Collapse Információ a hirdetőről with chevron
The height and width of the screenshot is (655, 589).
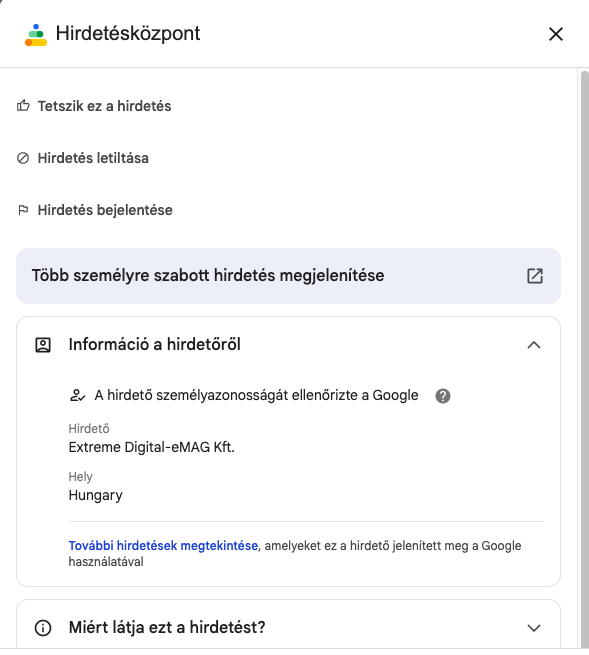[x=534, y=345]
